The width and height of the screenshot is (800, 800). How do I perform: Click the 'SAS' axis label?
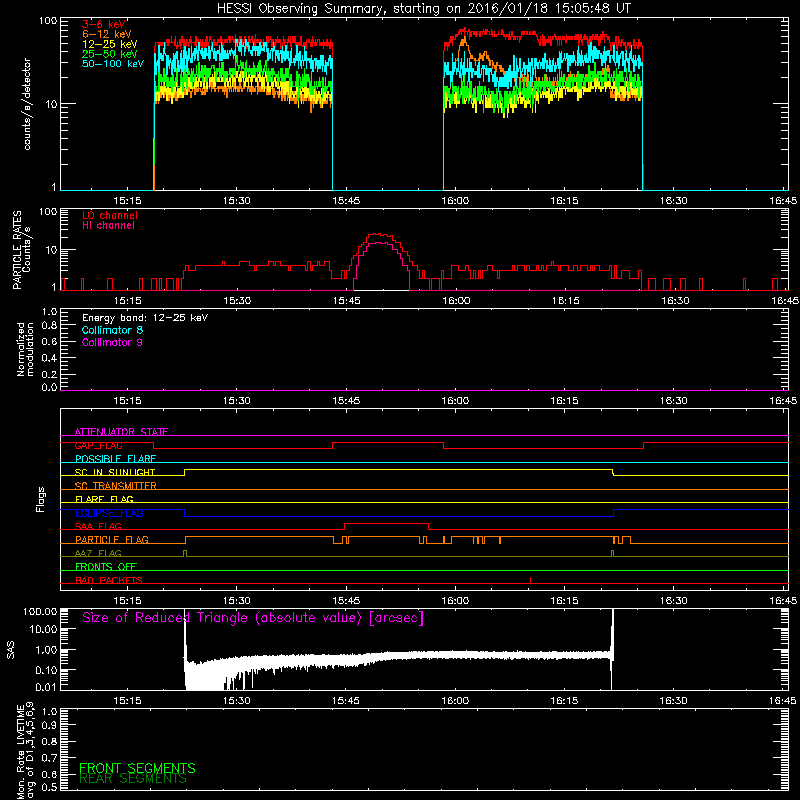point(11,650)
